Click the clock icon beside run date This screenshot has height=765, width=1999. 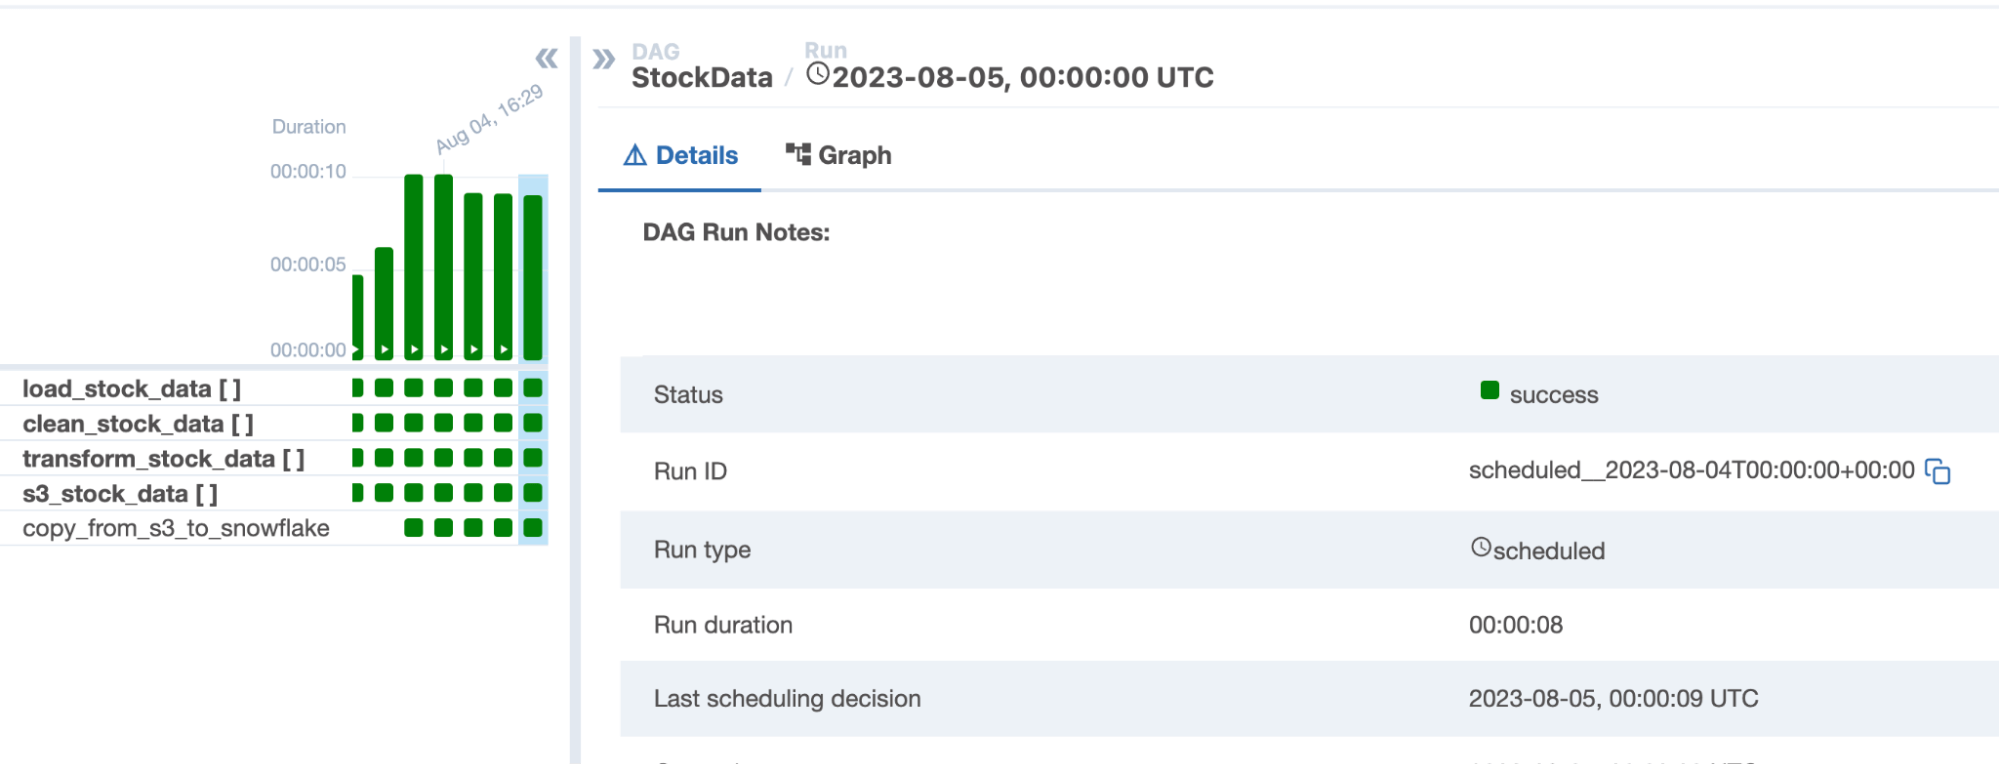(817, 75)
